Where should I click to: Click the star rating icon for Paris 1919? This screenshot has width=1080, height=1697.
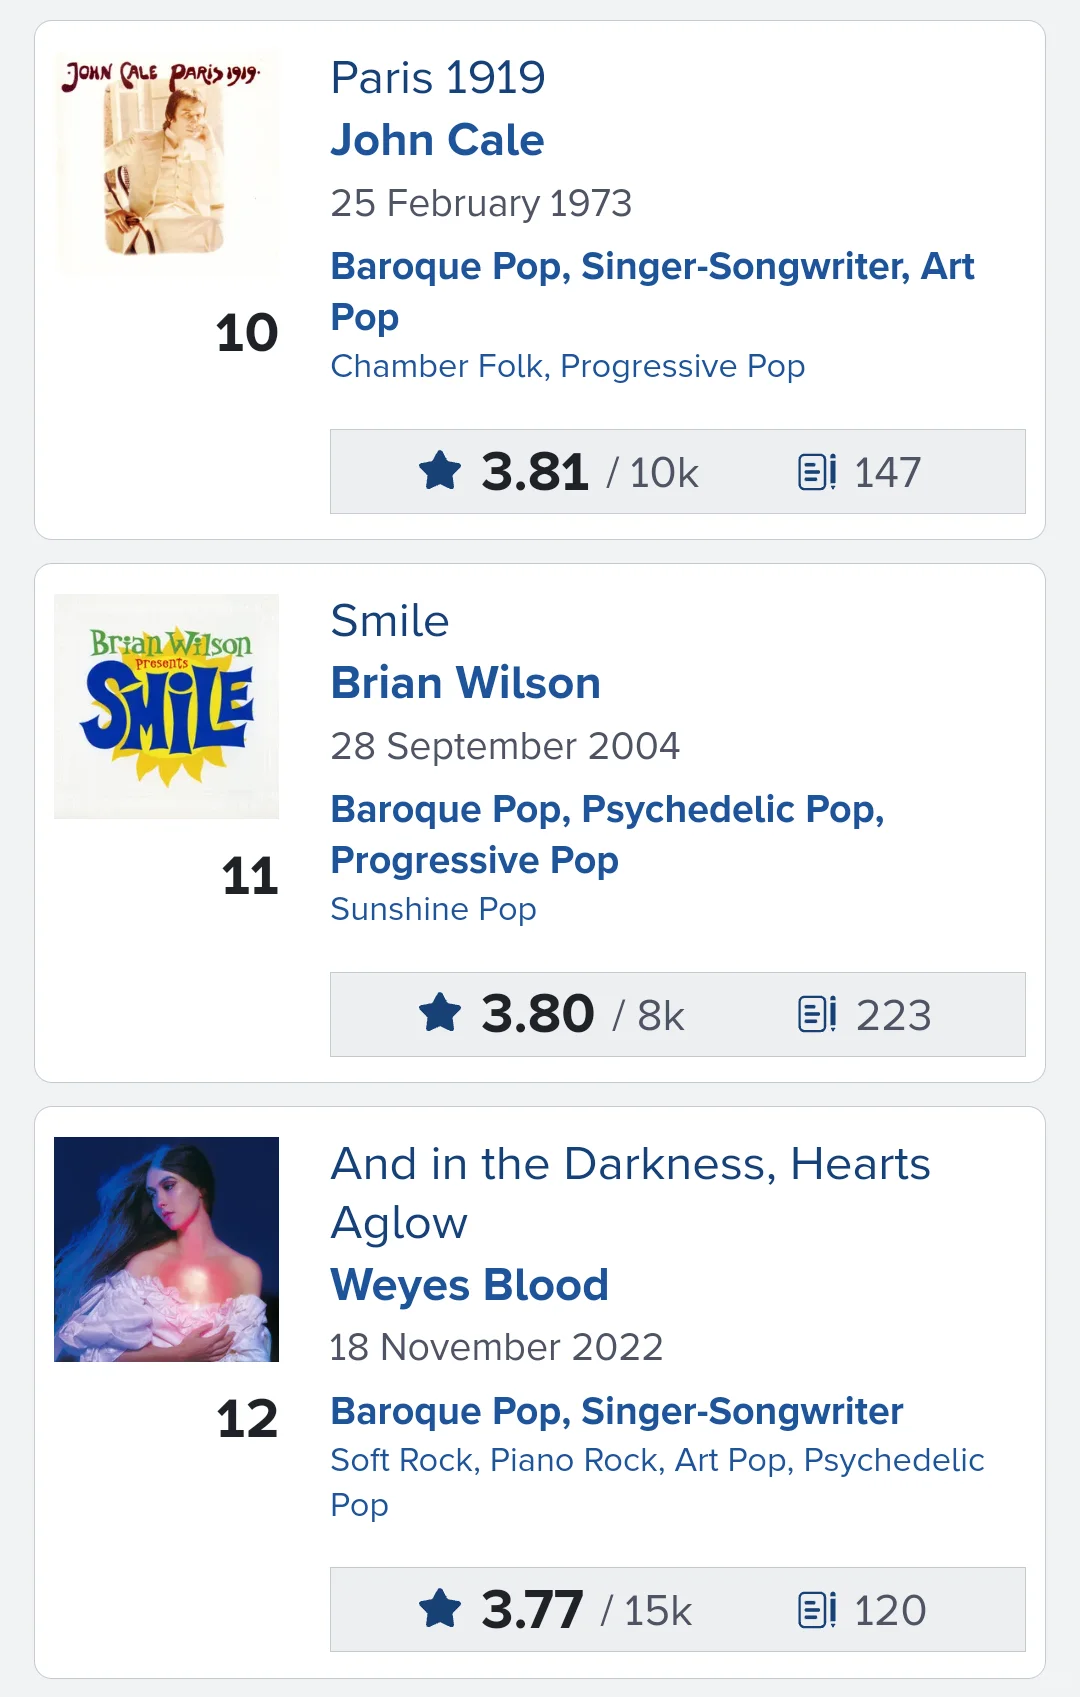click(x=440, y=471)
